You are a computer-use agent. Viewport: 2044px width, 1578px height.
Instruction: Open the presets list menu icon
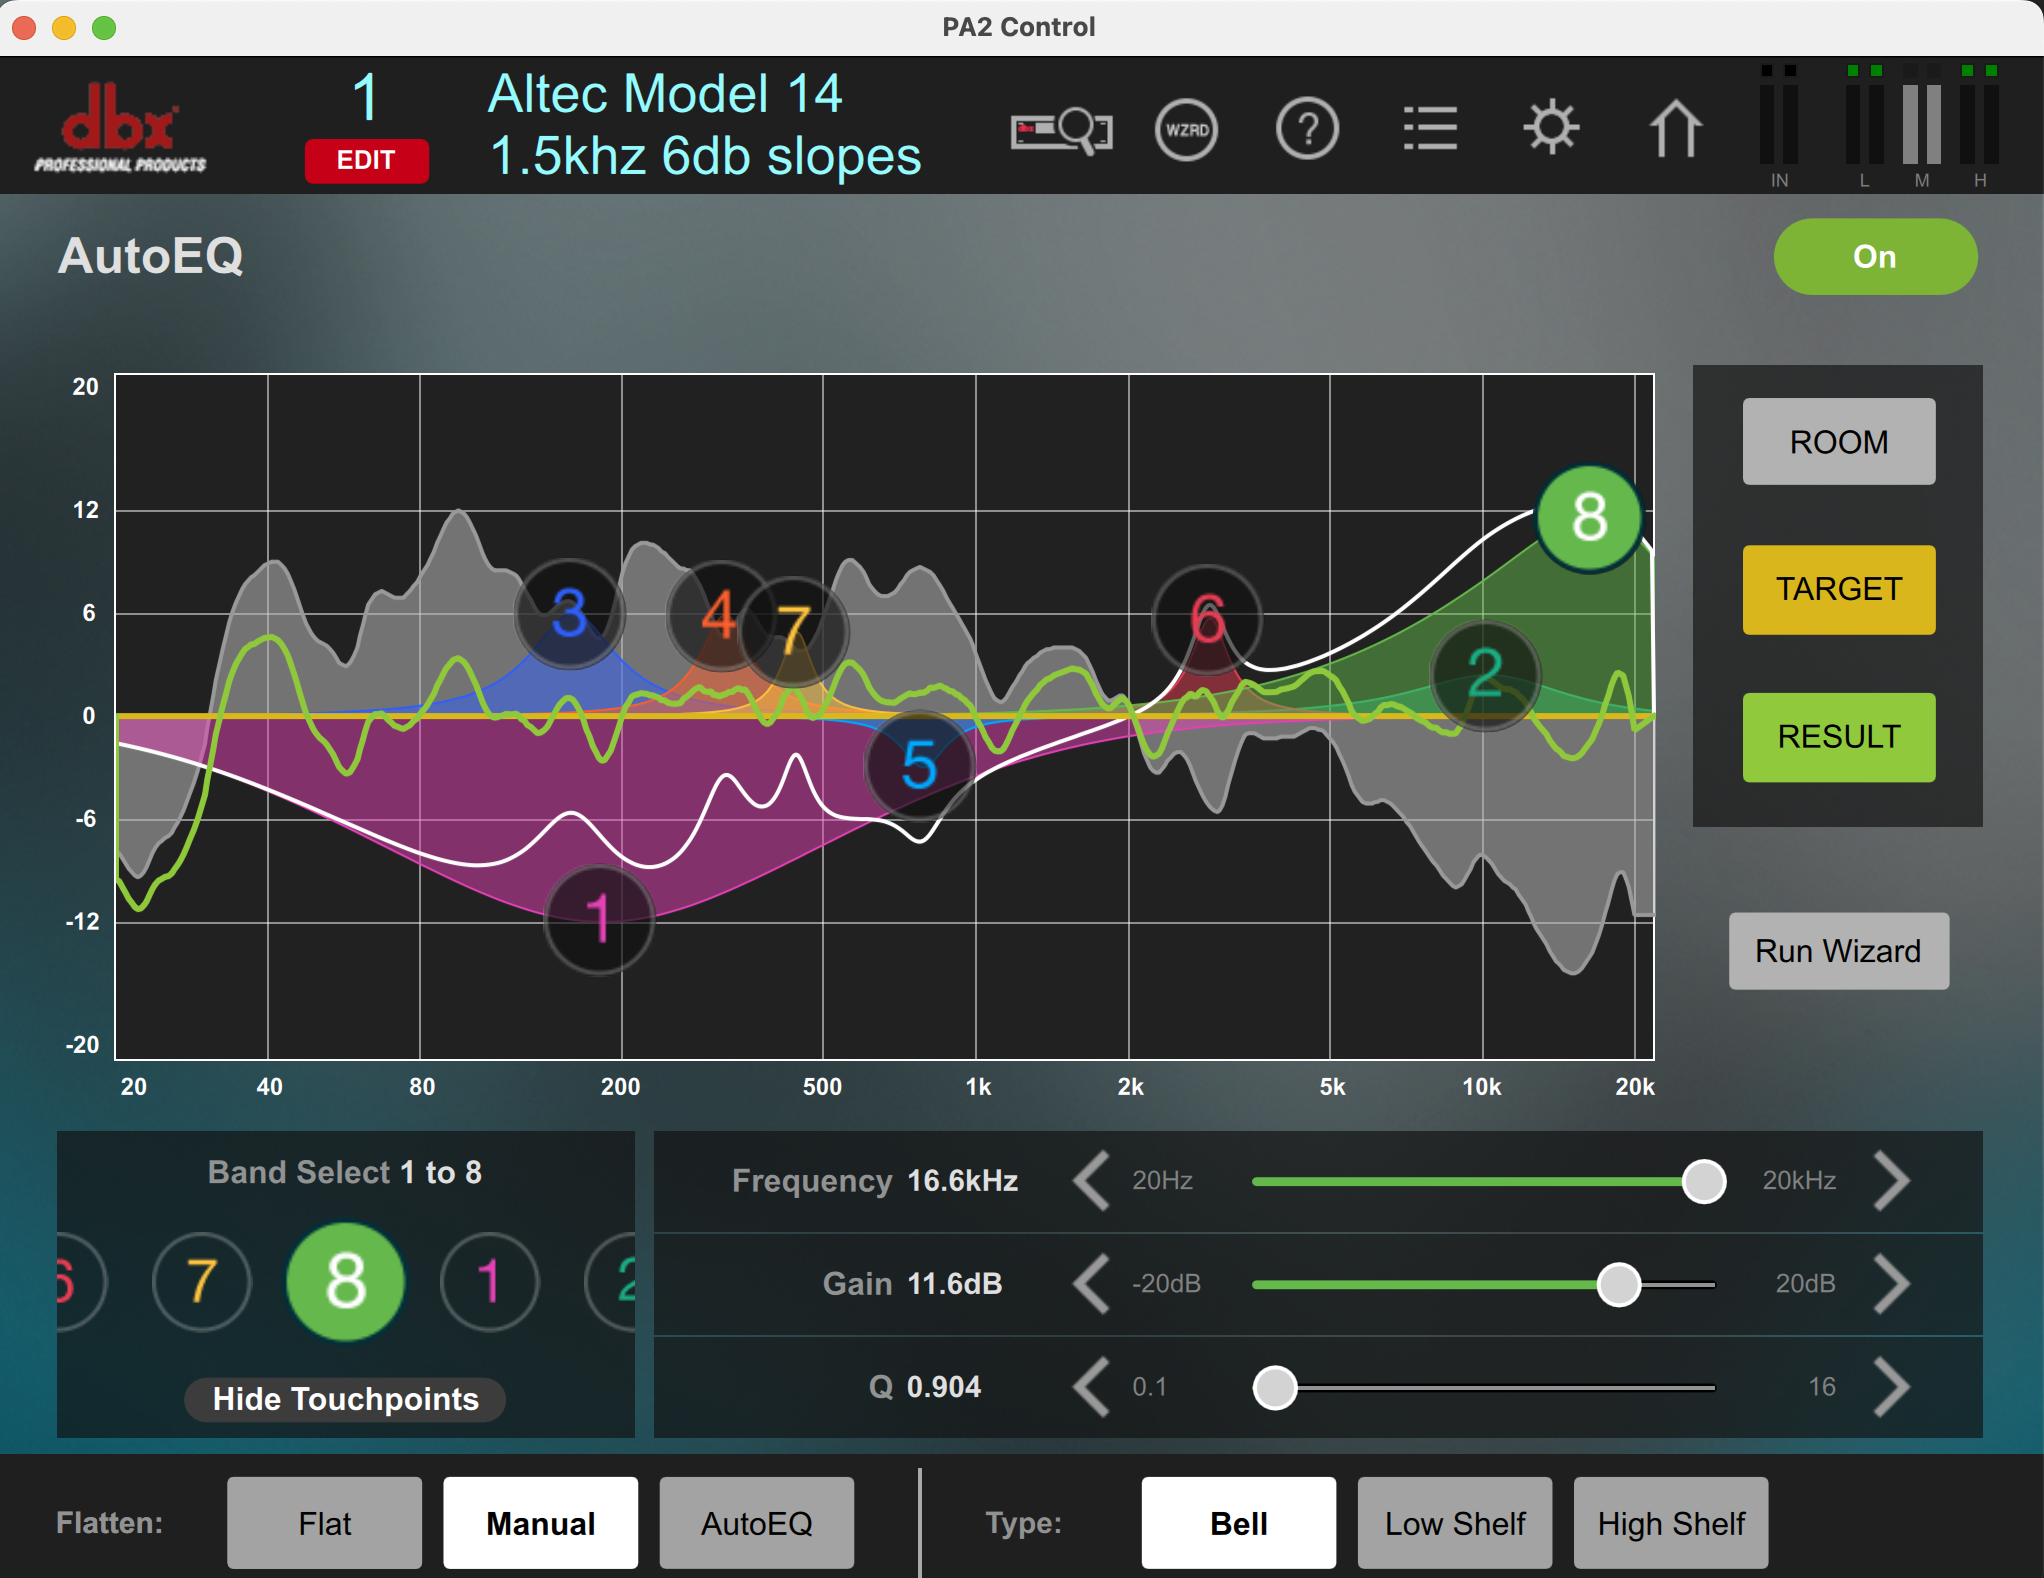coord(1430,129)
